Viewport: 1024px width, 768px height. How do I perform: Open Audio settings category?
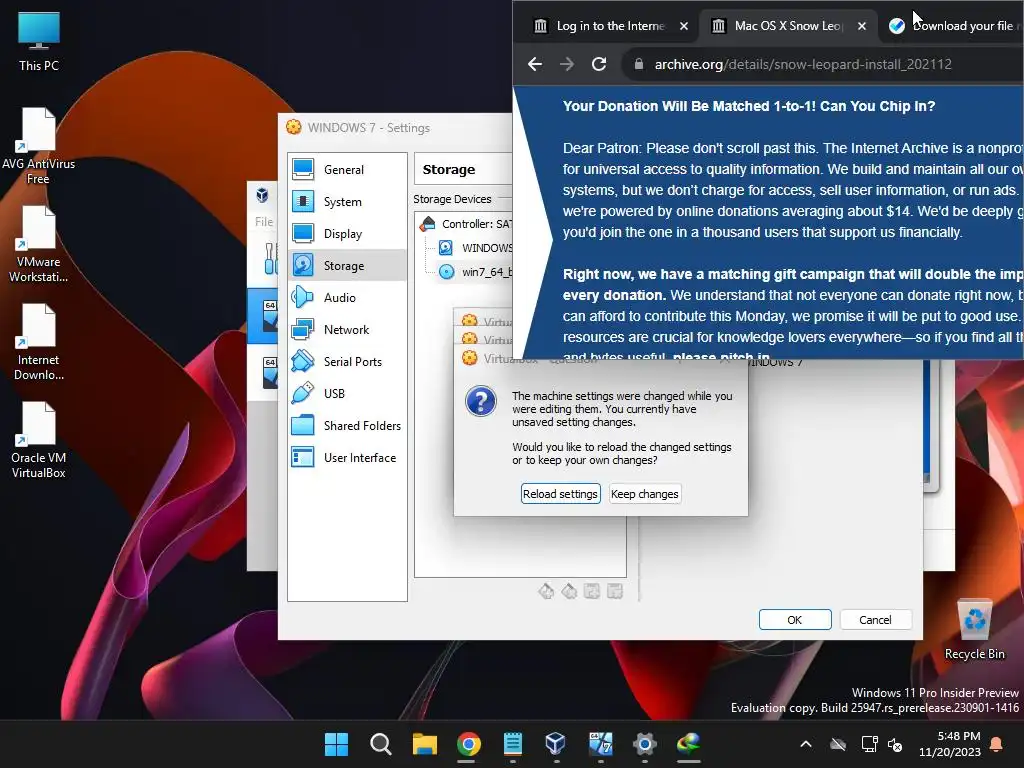347,297
